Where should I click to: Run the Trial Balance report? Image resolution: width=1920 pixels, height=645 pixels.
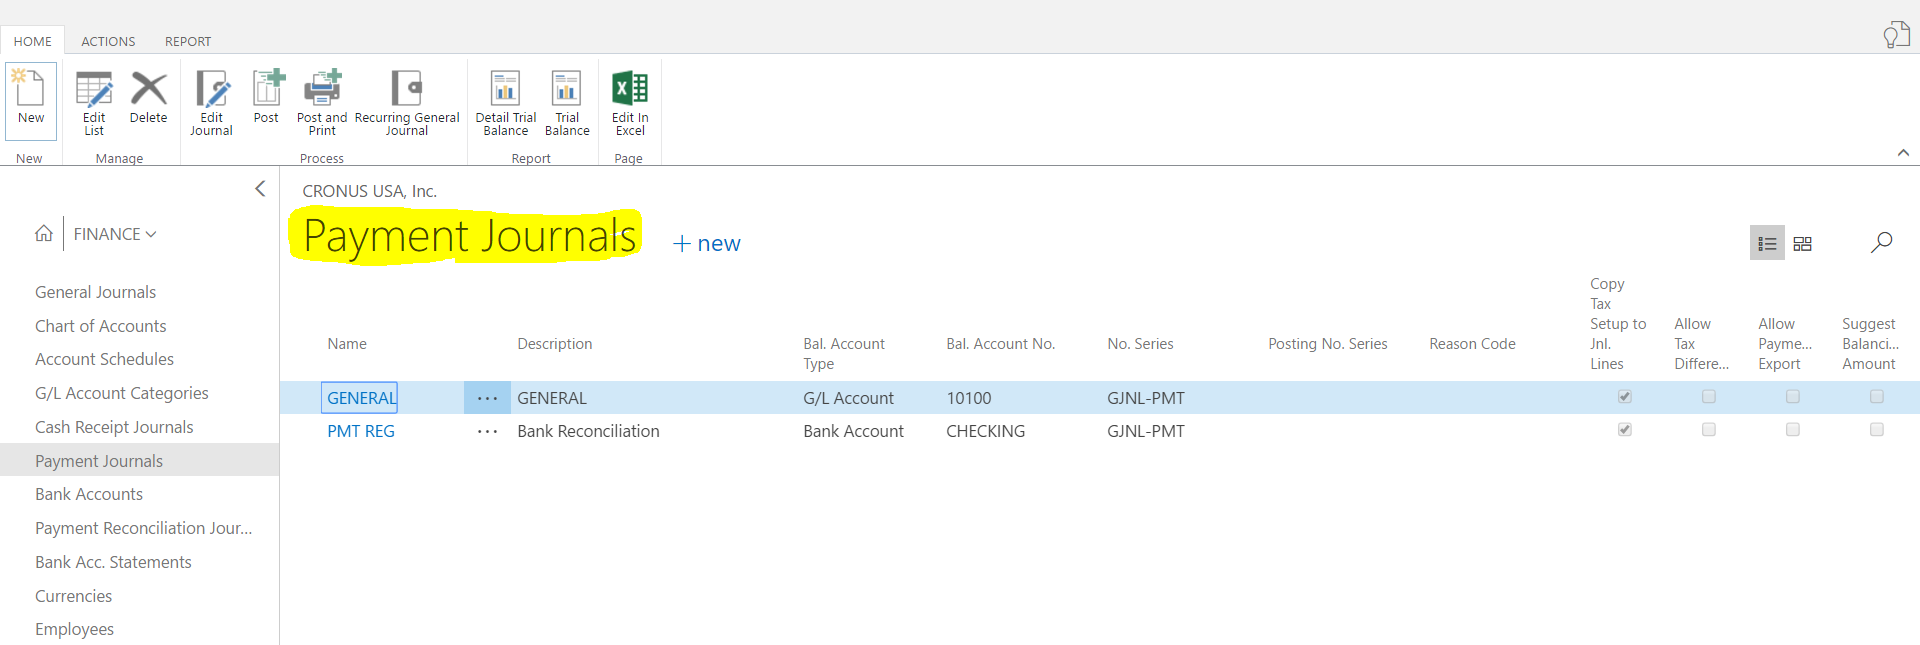(567, 103)
